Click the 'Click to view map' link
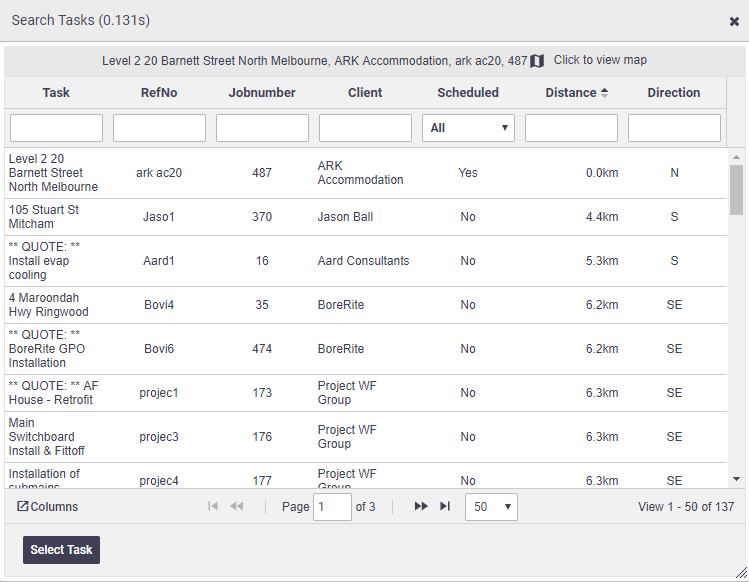 (600, 60)
